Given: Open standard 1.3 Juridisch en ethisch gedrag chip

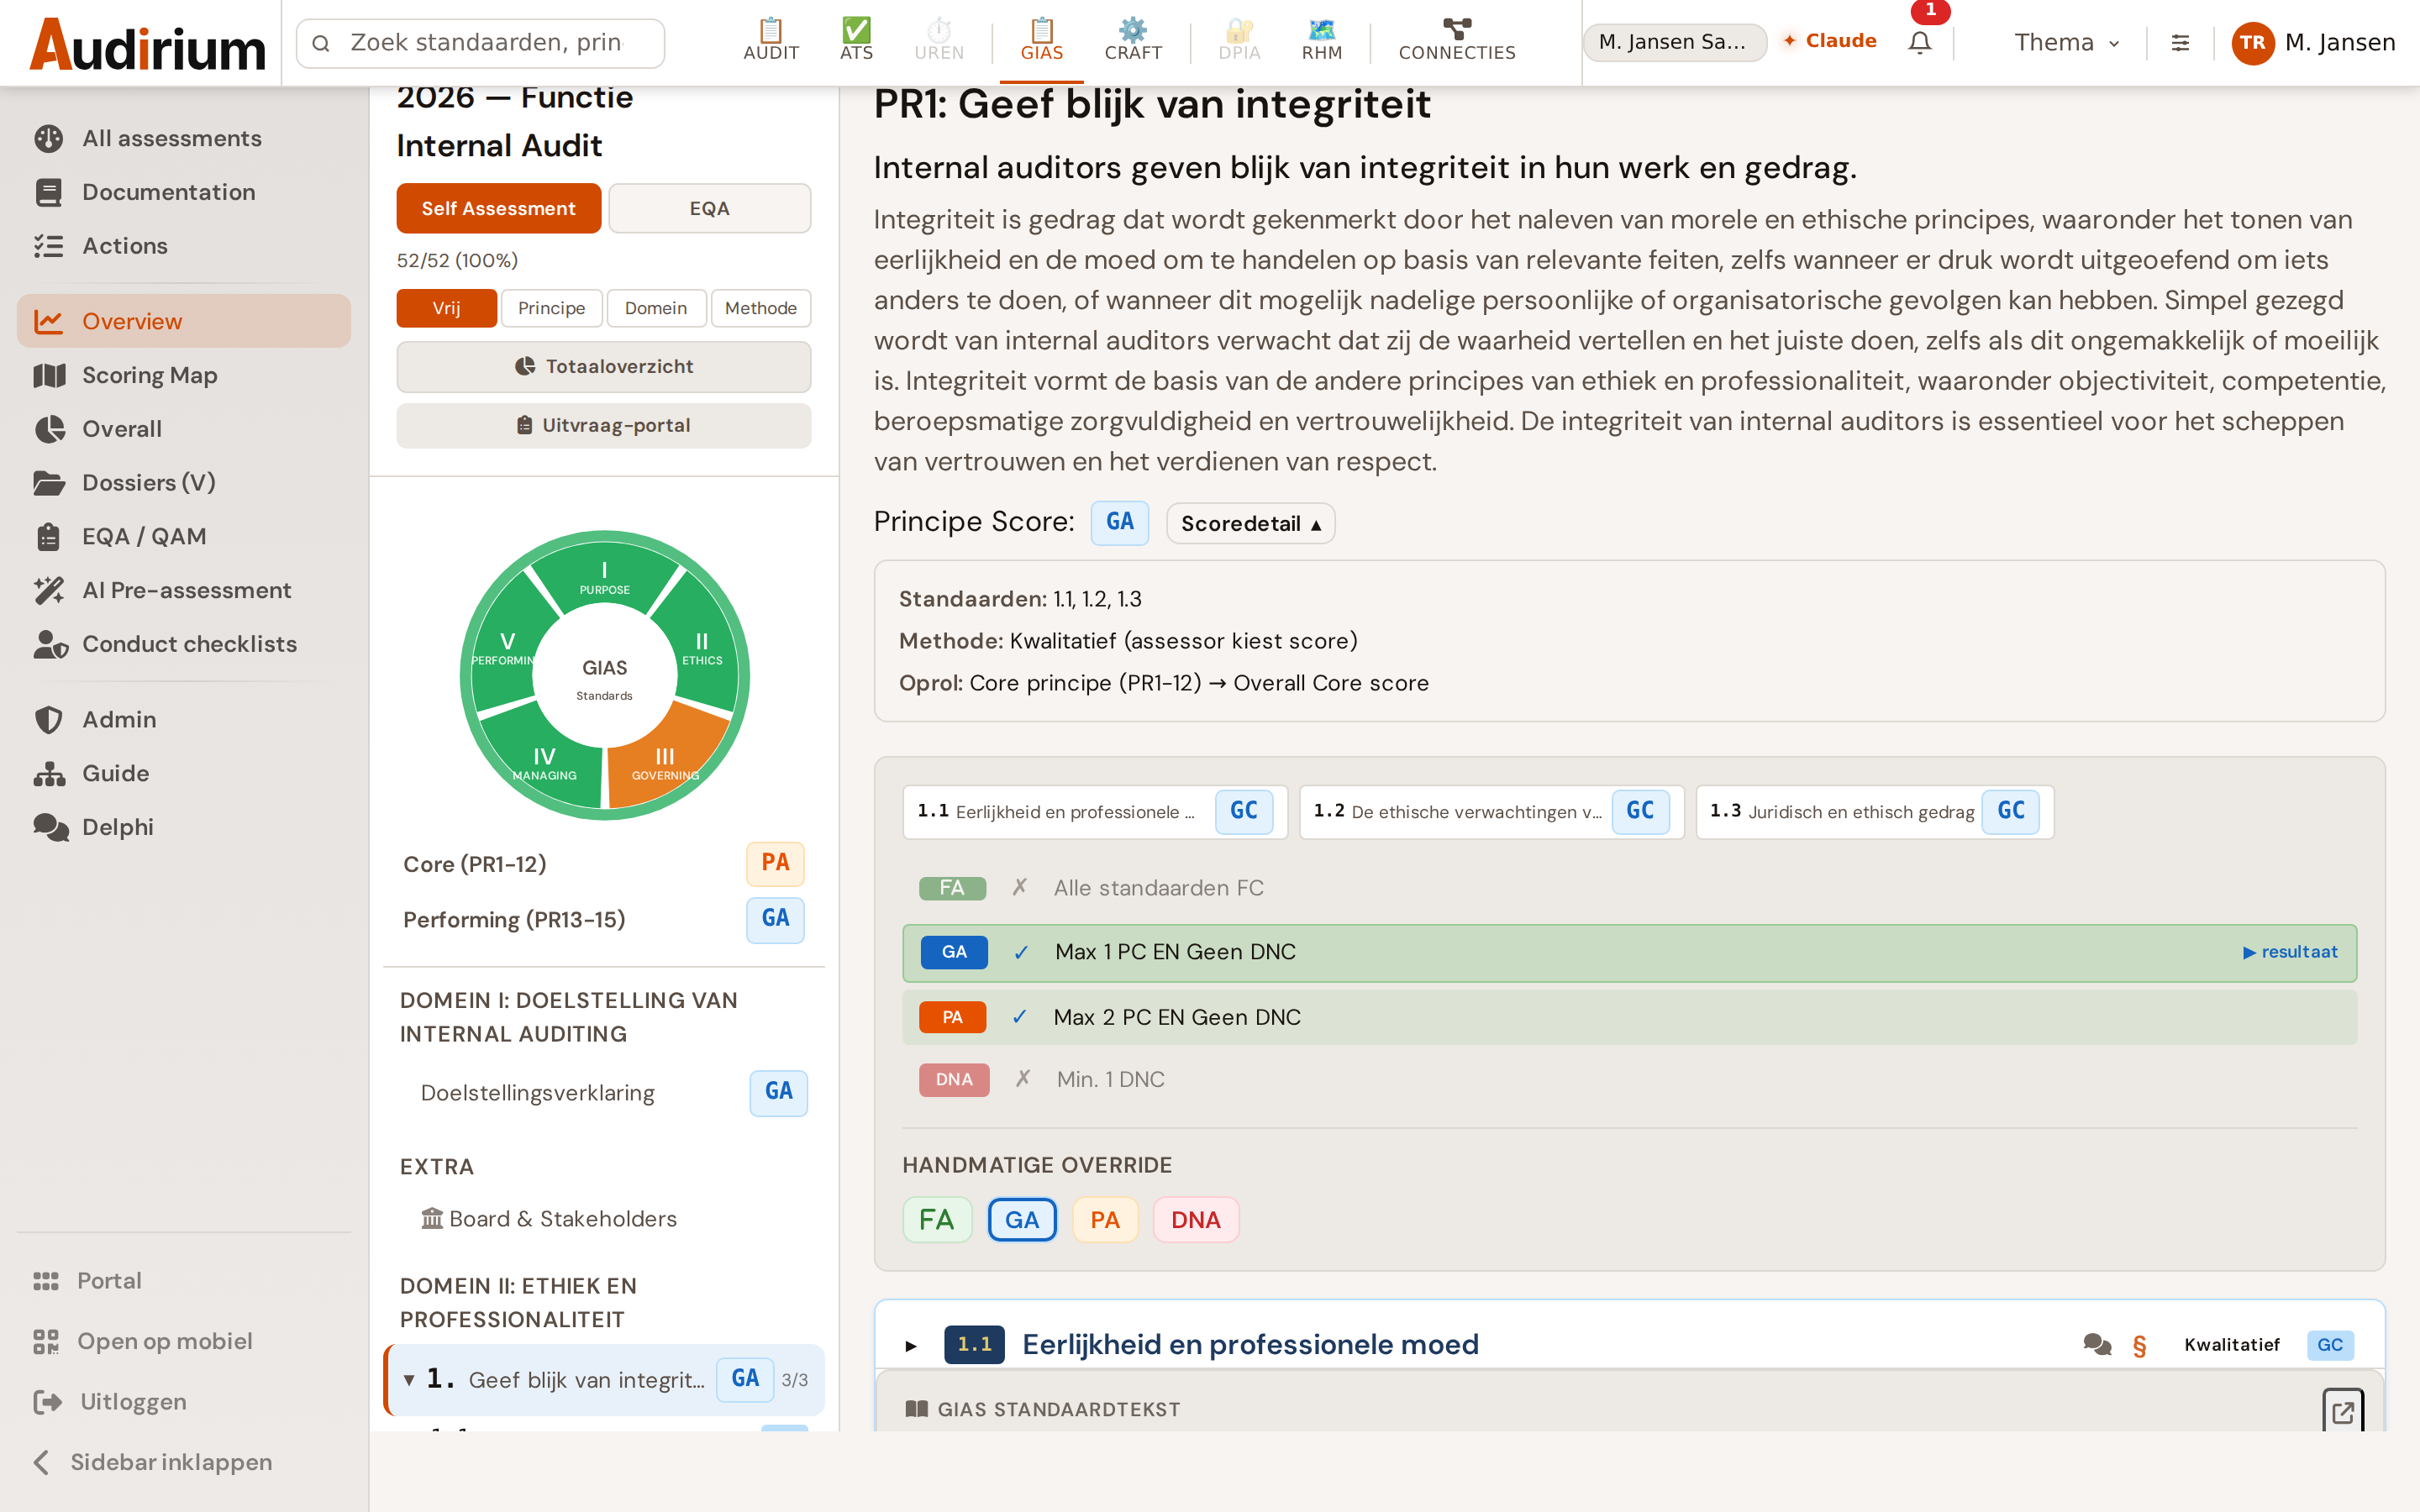Looking at the screenshot, I should click(x=1875, y=811).
